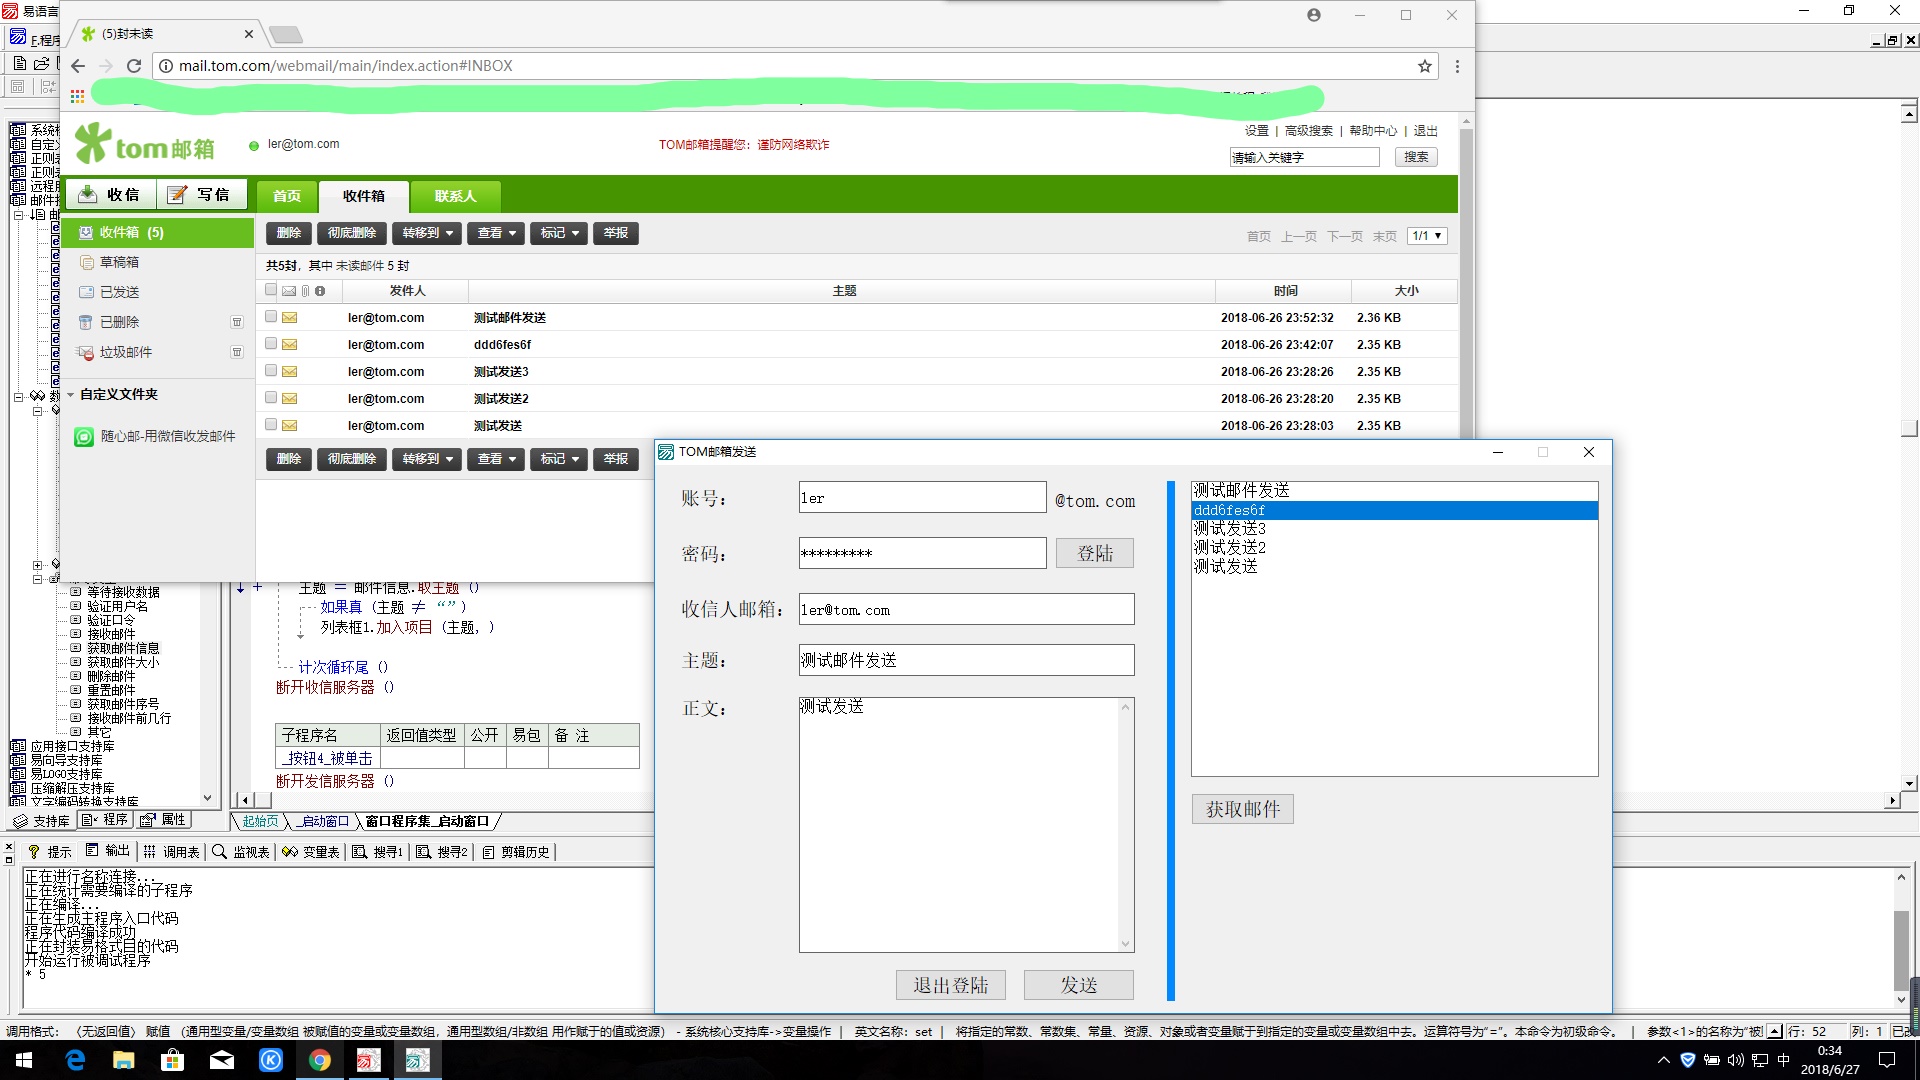1920x1080 pixels.
Task: Check mail 测试发送2 checkbox
Action: (x=271, y=398)
